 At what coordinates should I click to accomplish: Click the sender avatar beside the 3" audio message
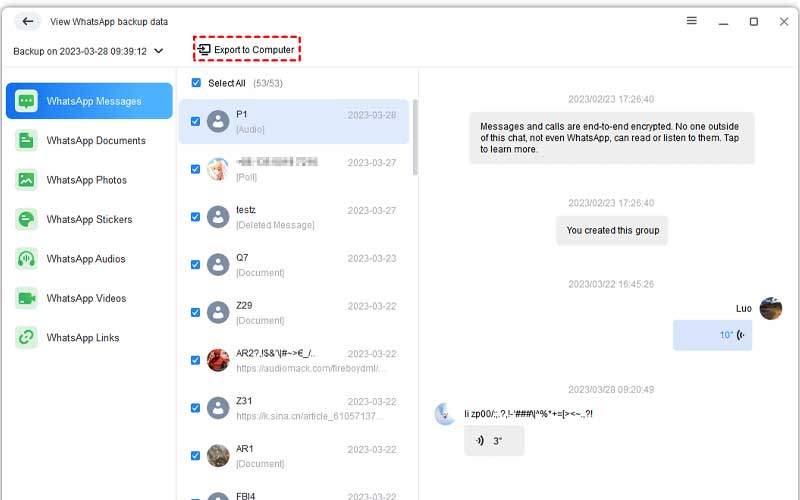click(444, 414)
